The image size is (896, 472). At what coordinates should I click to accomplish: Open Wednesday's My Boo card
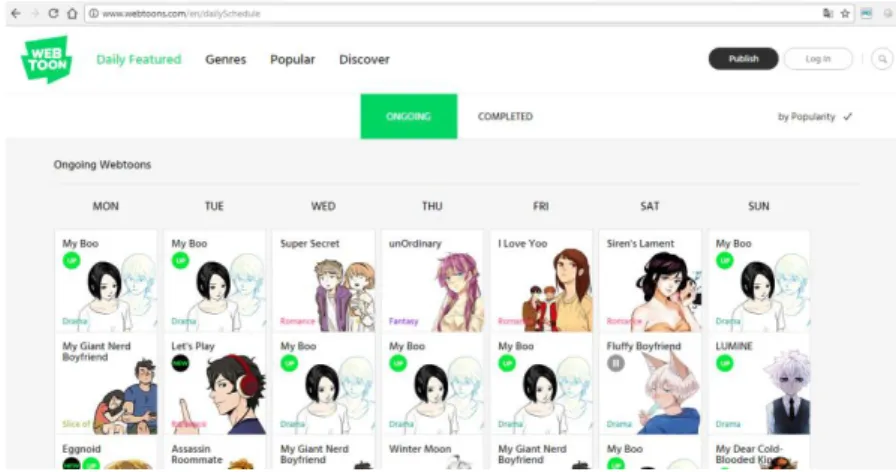point(323,384)
